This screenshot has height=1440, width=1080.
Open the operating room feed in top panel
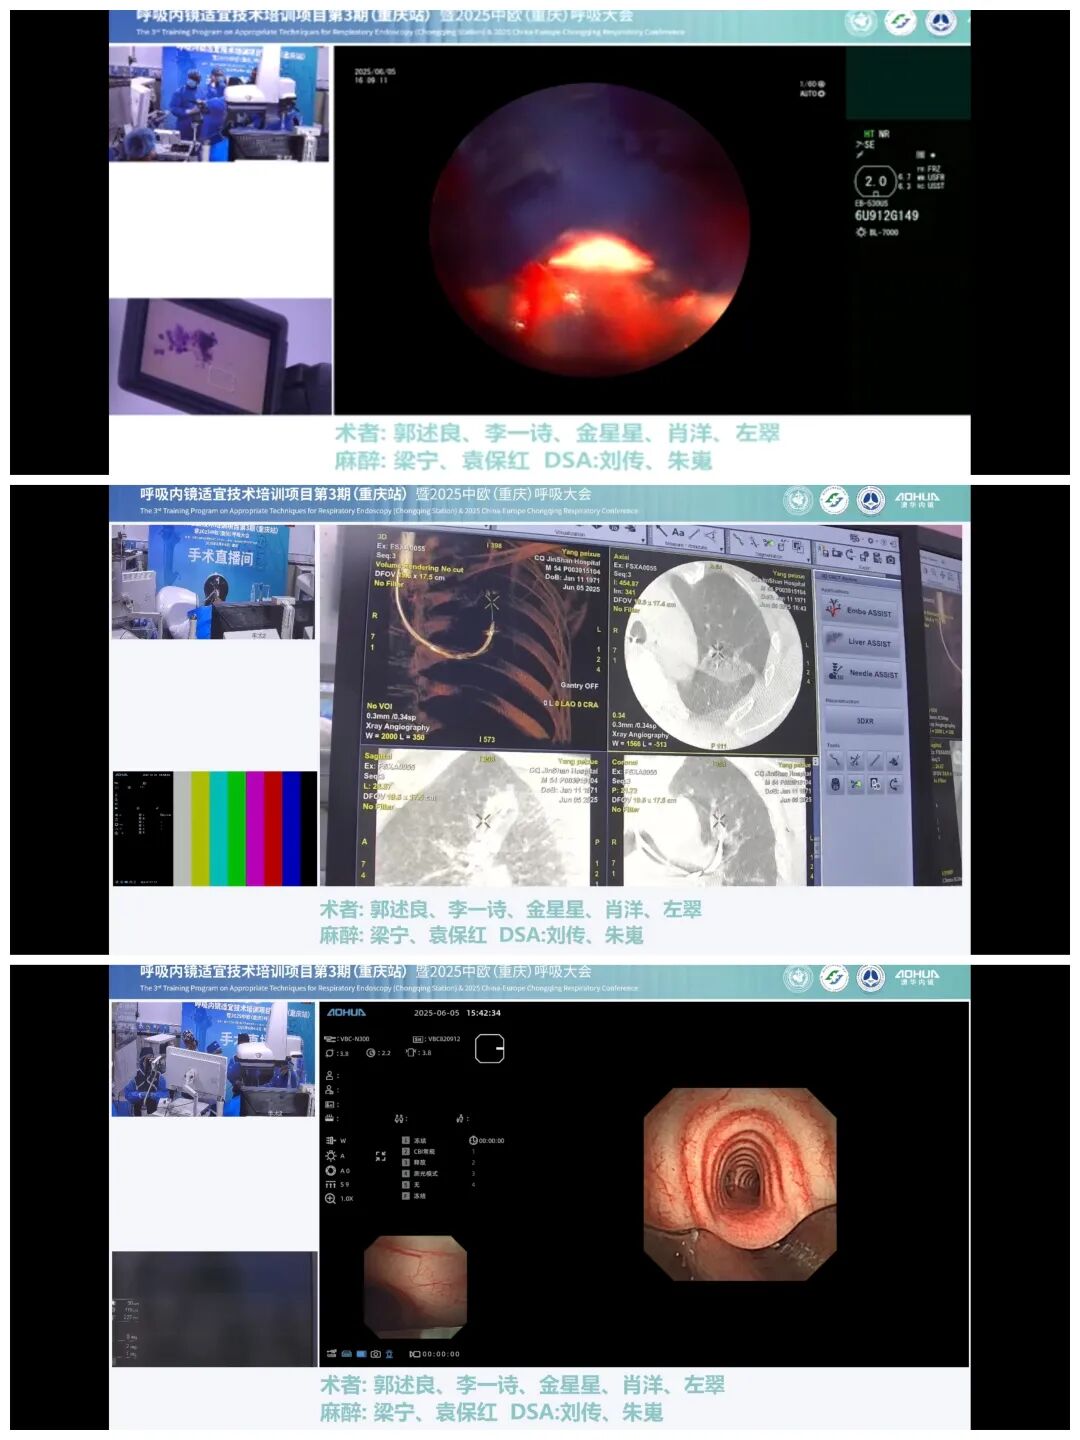point(219,103)
